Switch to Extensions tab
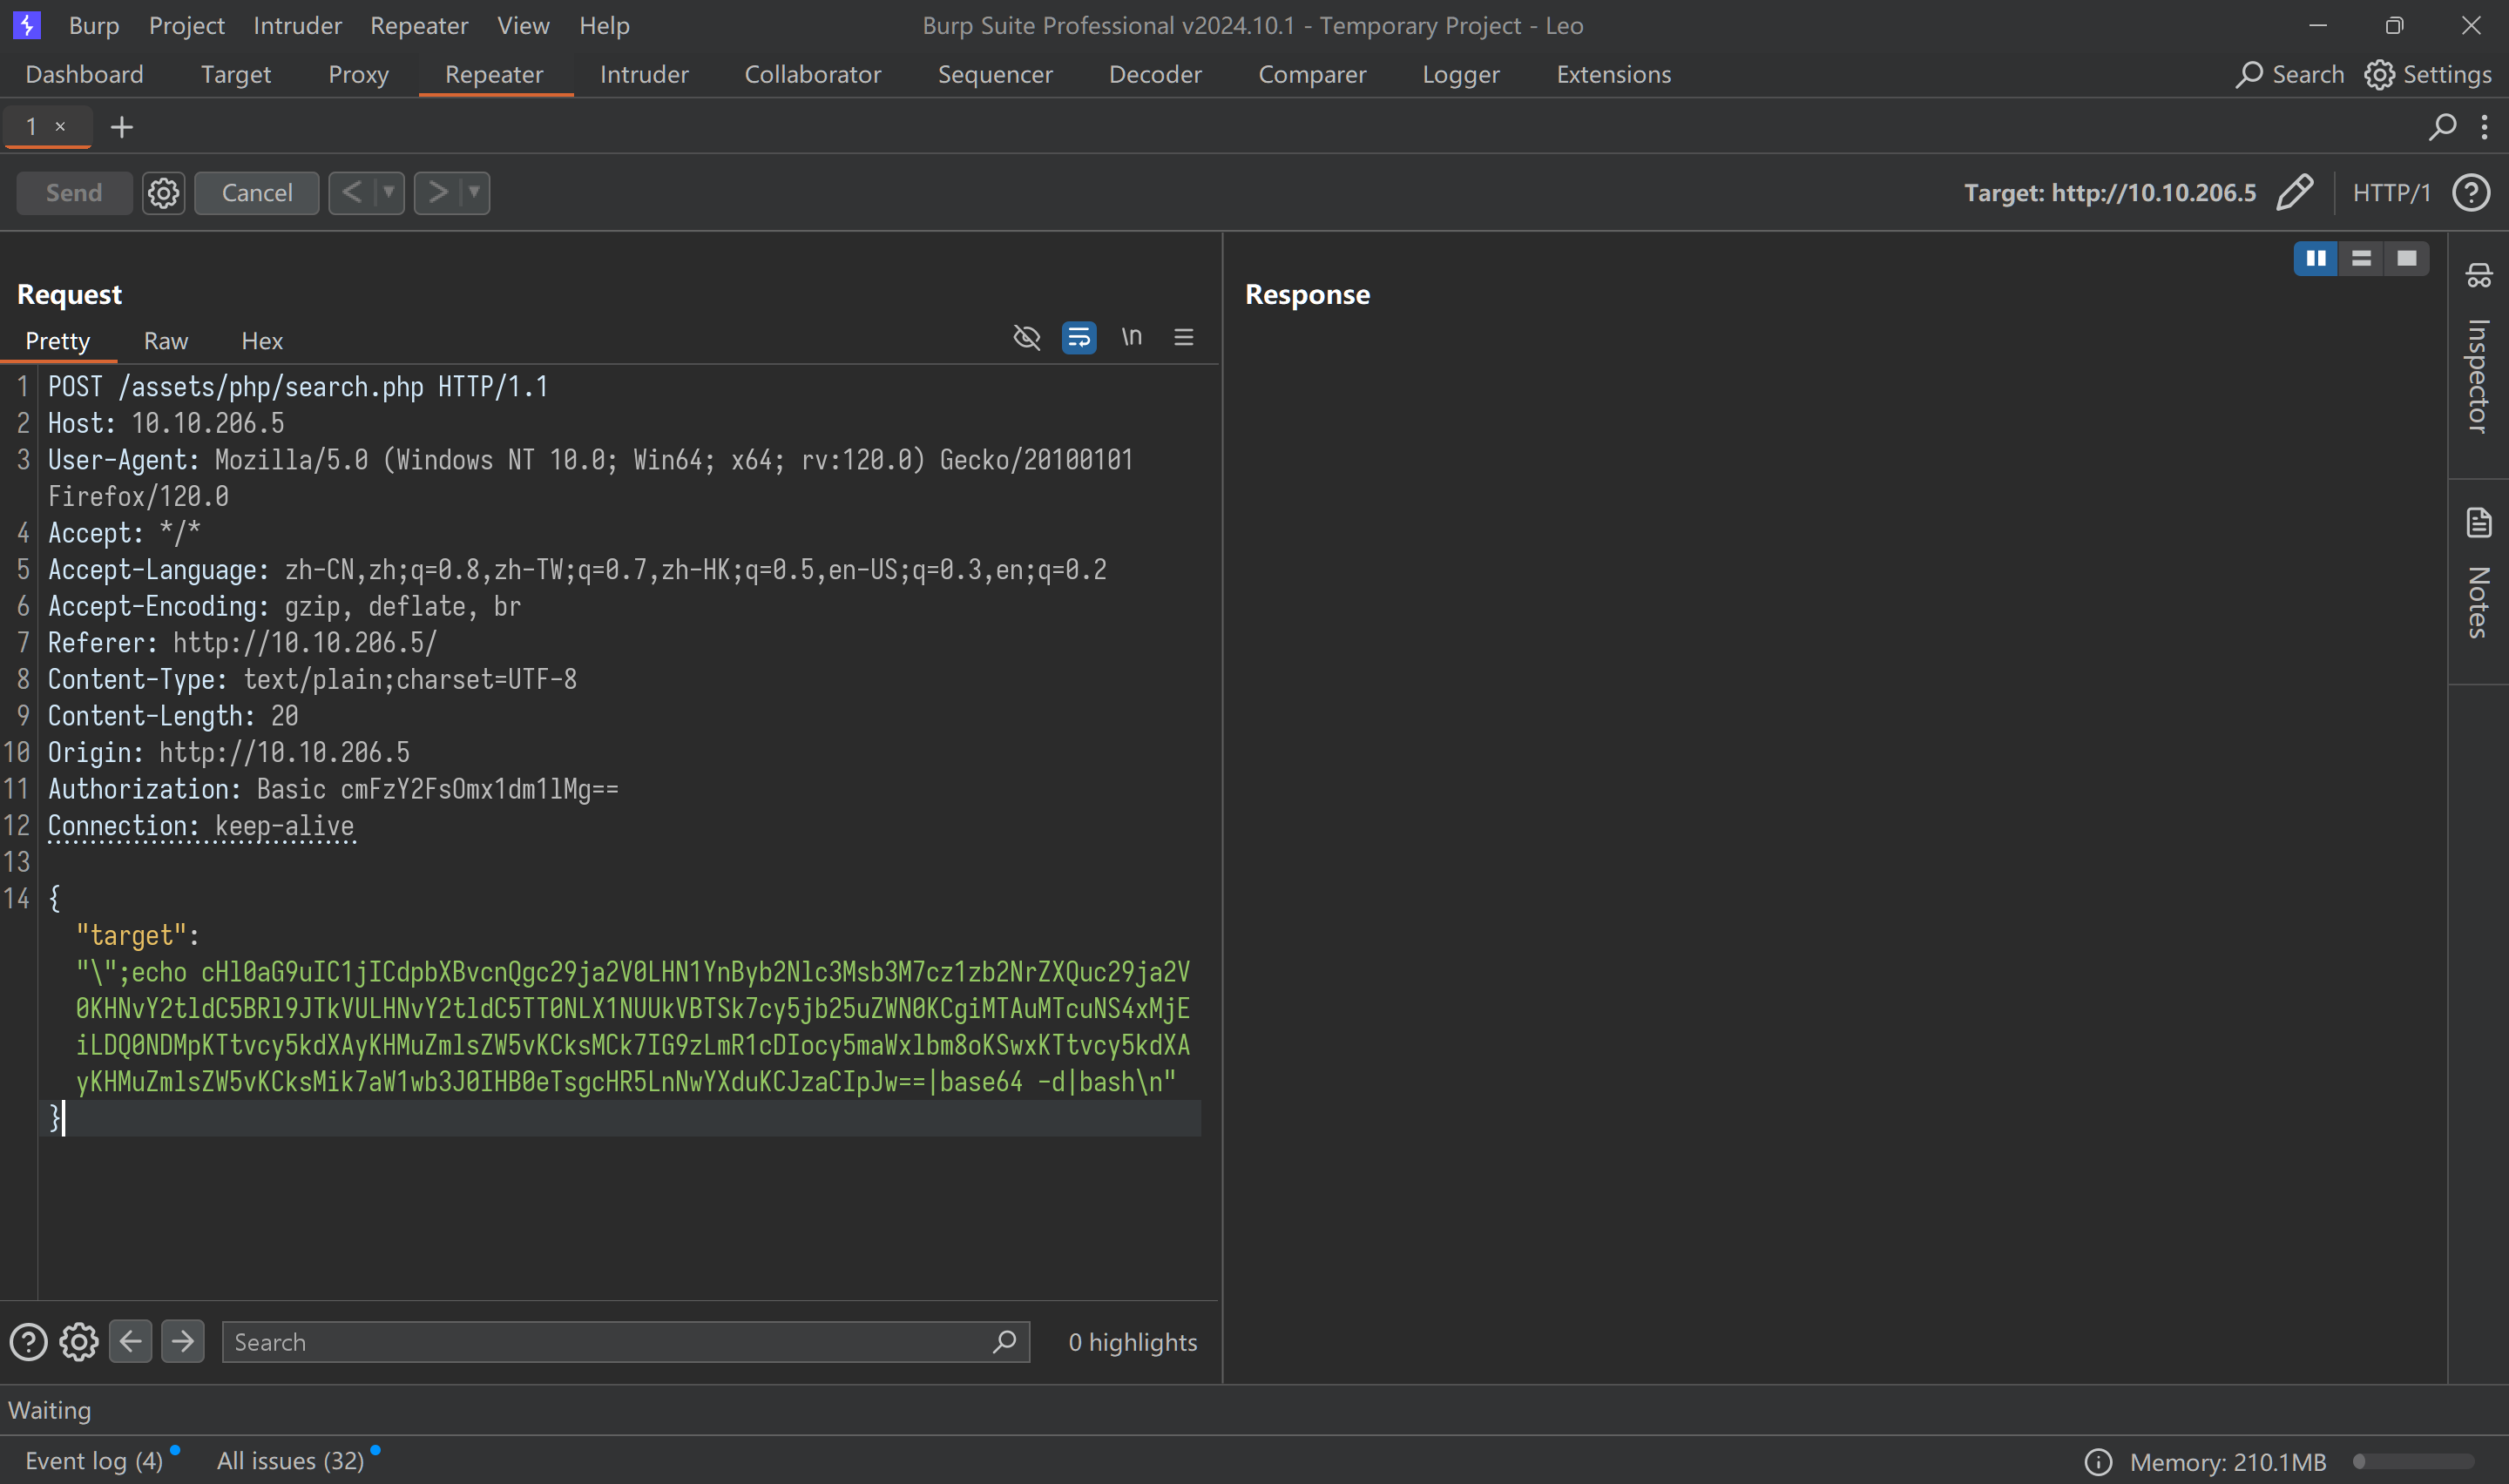2509x1484 pixels. point(1614,74)
